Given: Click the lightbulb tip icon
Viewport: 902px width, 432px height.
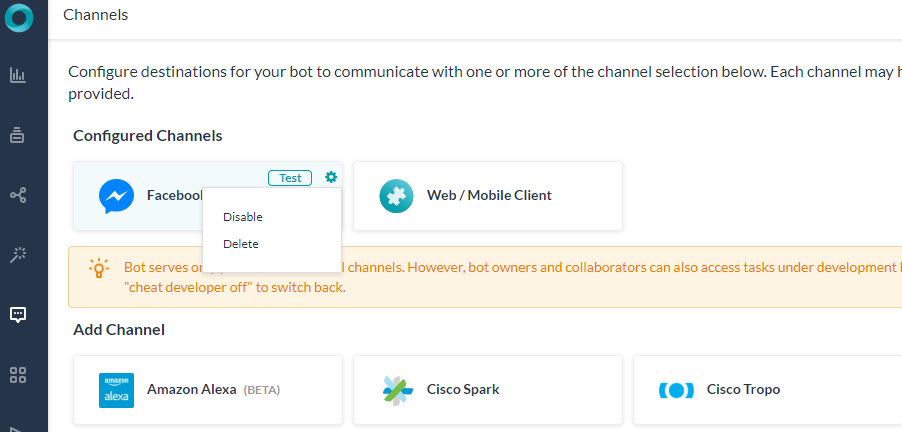Looking at the screenshot, I should click(99, 268).
